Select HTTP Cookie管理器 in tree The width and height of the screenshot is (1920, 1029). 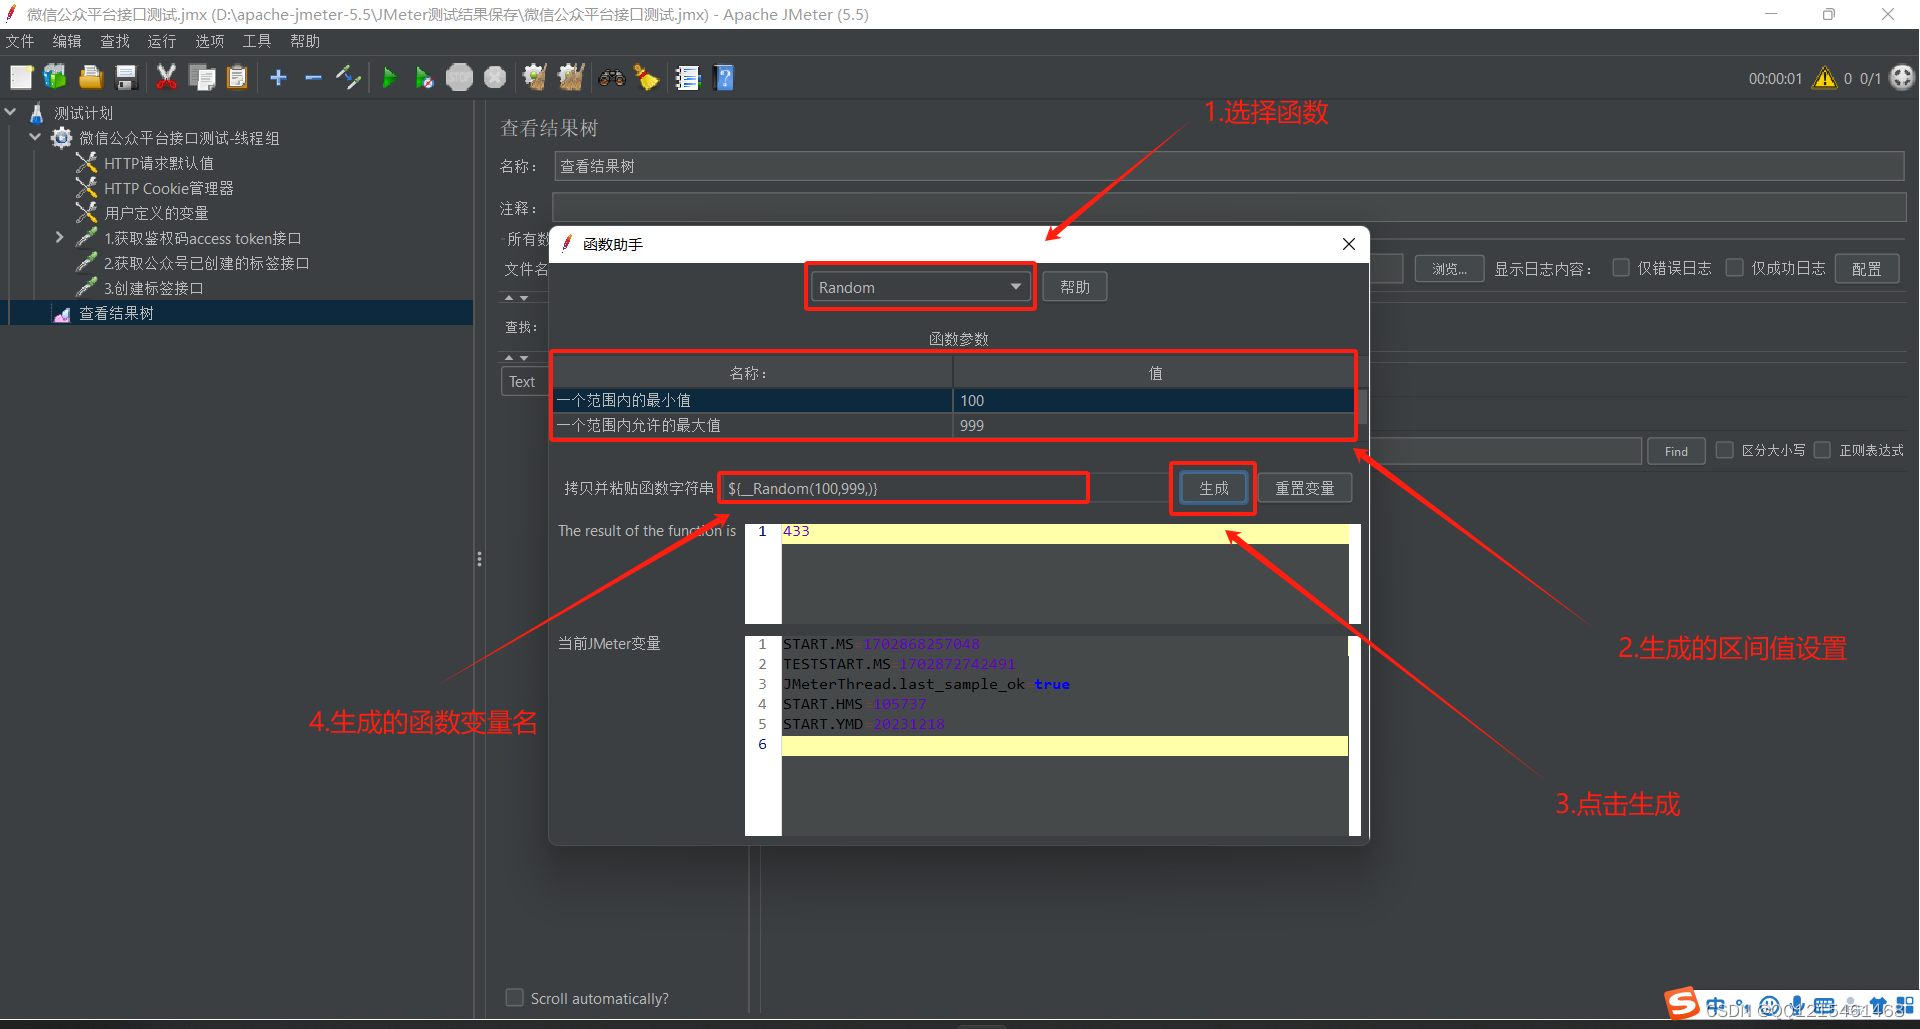coord(169,188)
